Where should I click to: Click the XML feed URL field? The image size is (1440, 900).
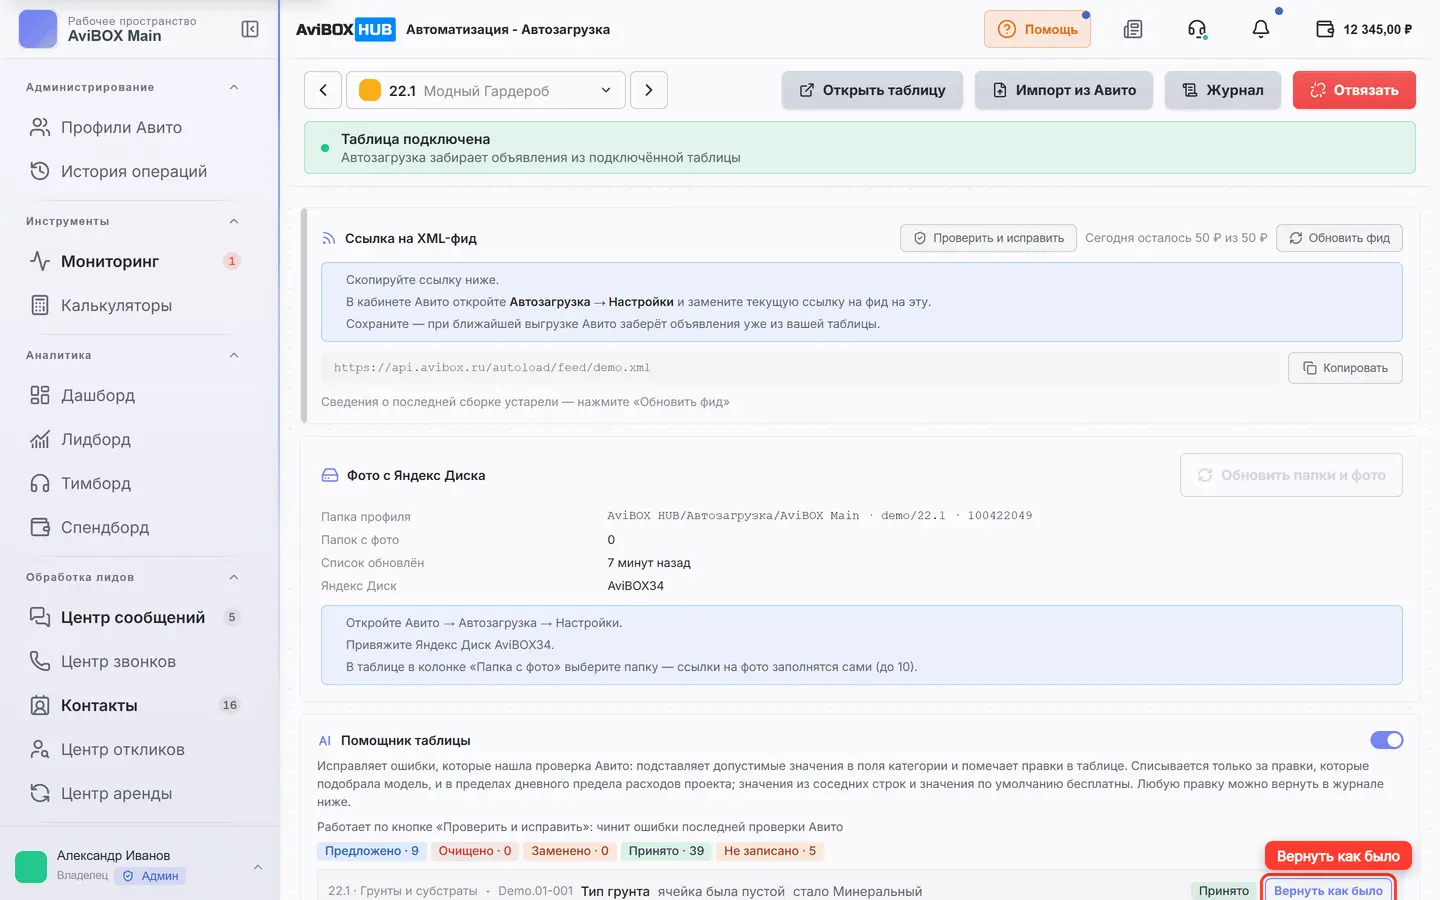coord(800,368)
